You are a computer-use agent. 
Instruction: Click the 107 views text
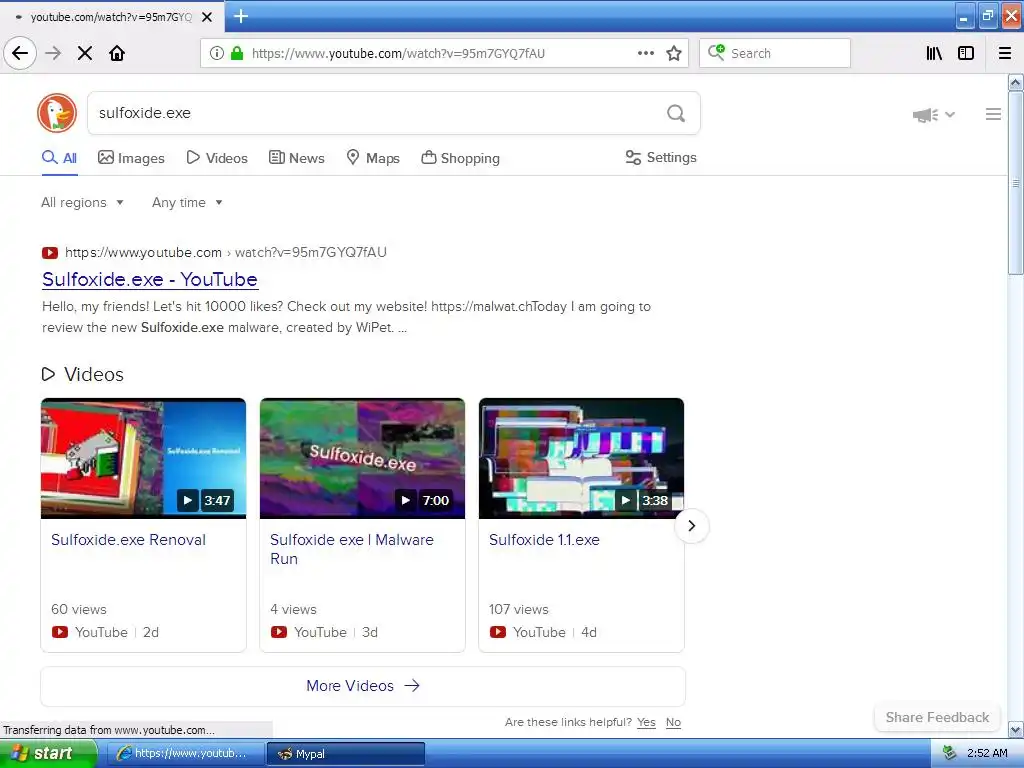pos(519,609)
